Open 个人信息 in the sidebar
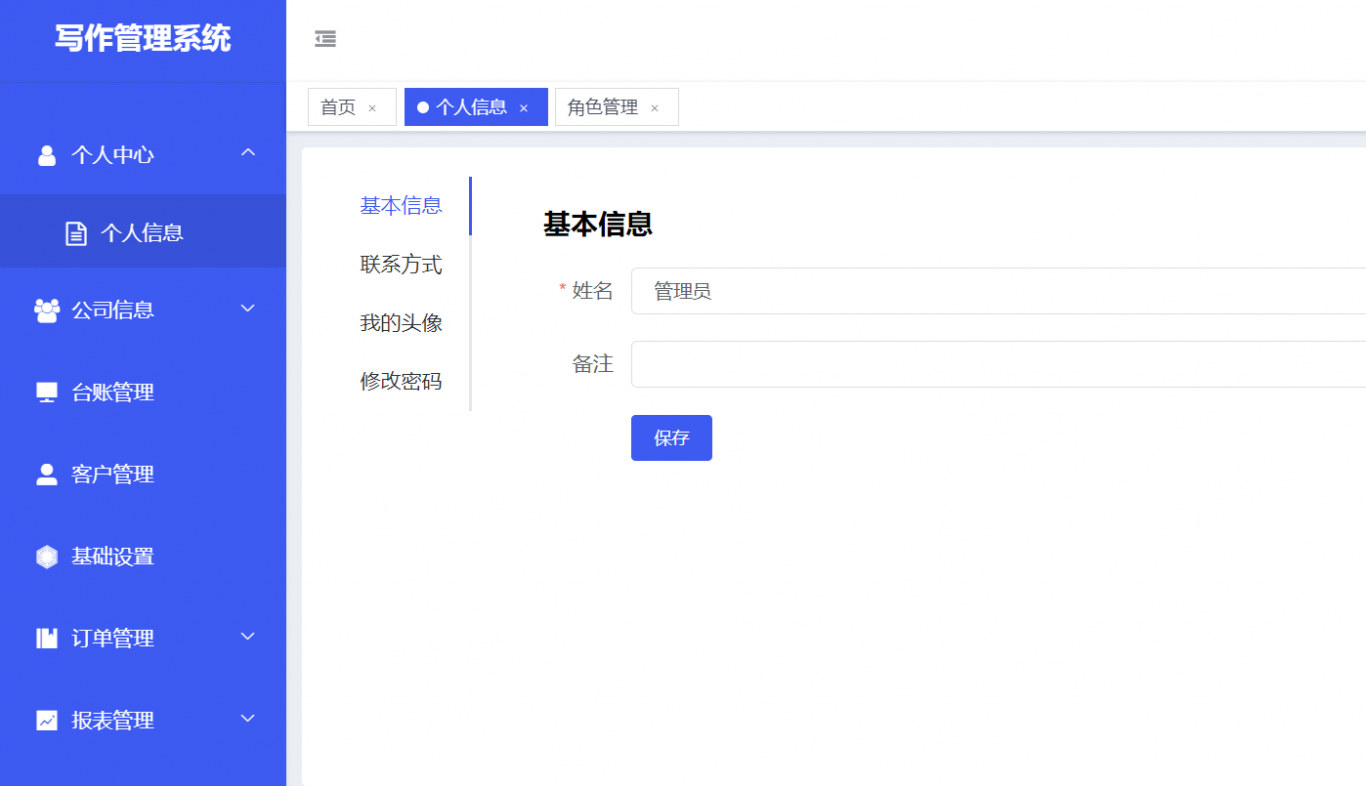Image resolution: width=1366 pixels, height=786 pixels. click(143, 233)
